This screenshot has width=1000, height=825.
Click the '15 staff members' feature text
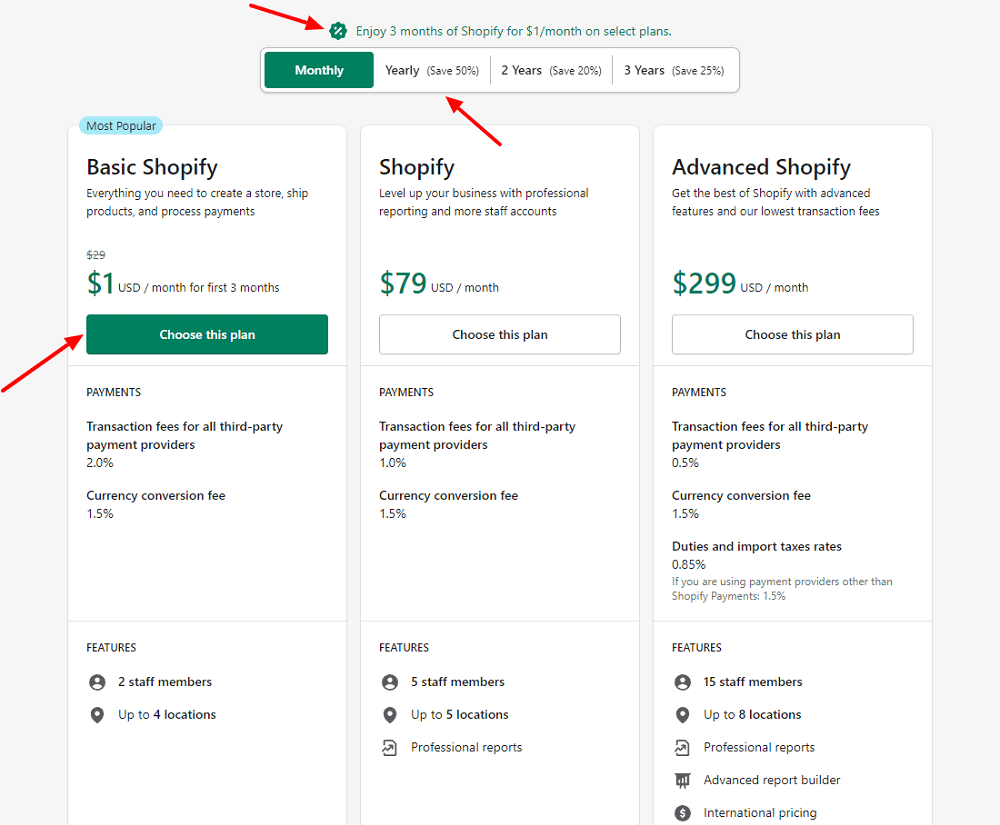pos(753,682)
